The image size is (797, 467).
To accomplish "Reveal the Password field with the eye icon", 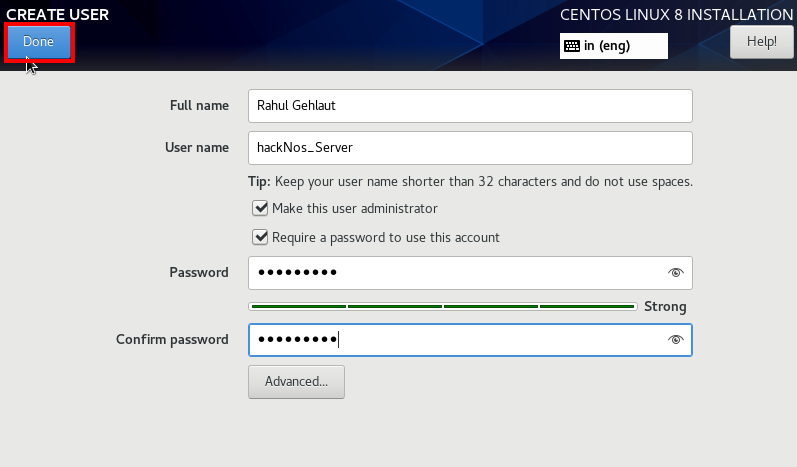I will (x=676, y=273).
